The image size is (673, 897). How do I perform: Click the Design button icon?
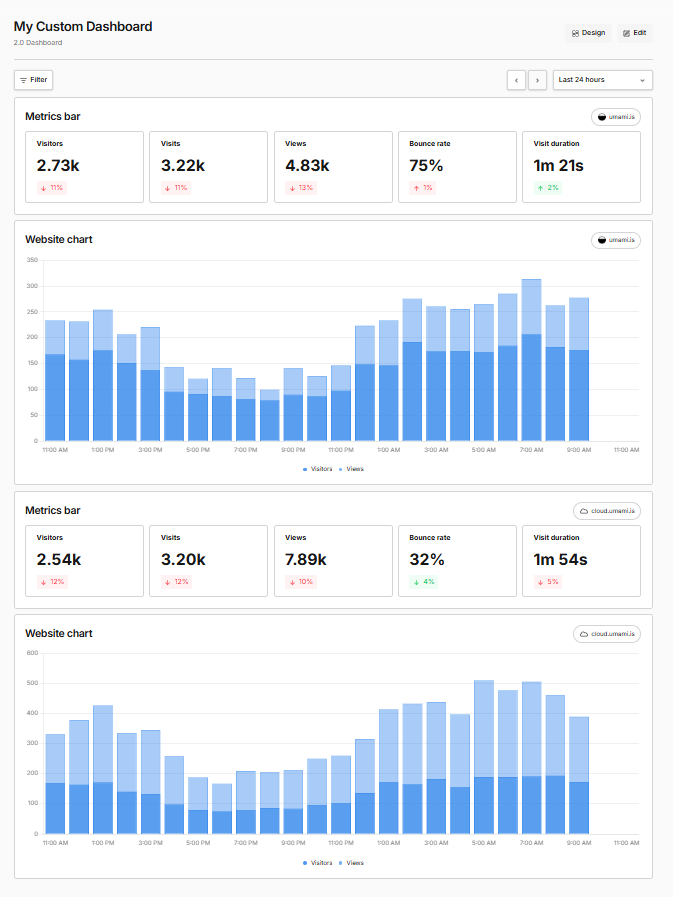point(575,33)
